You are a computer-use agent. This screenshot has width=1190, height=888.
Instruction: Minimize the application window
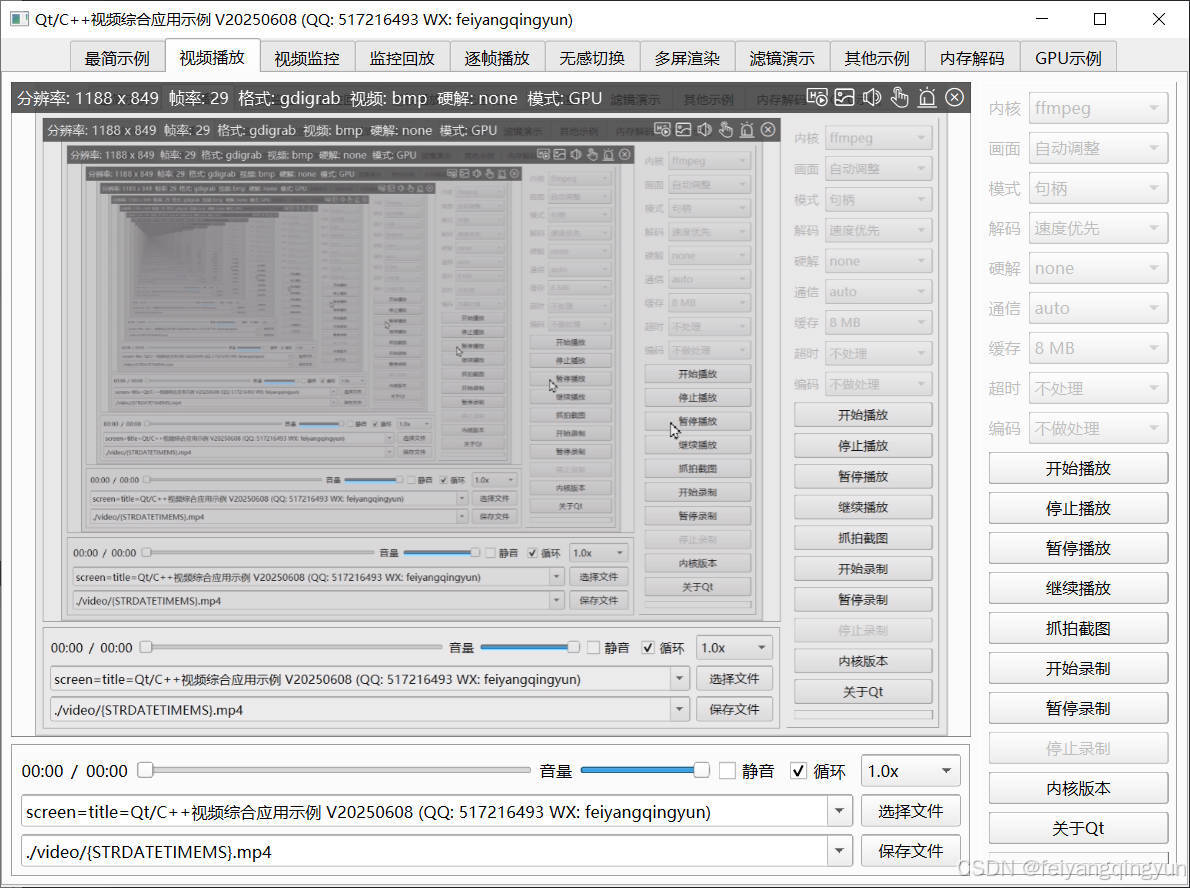click(x=1042, y=19)
